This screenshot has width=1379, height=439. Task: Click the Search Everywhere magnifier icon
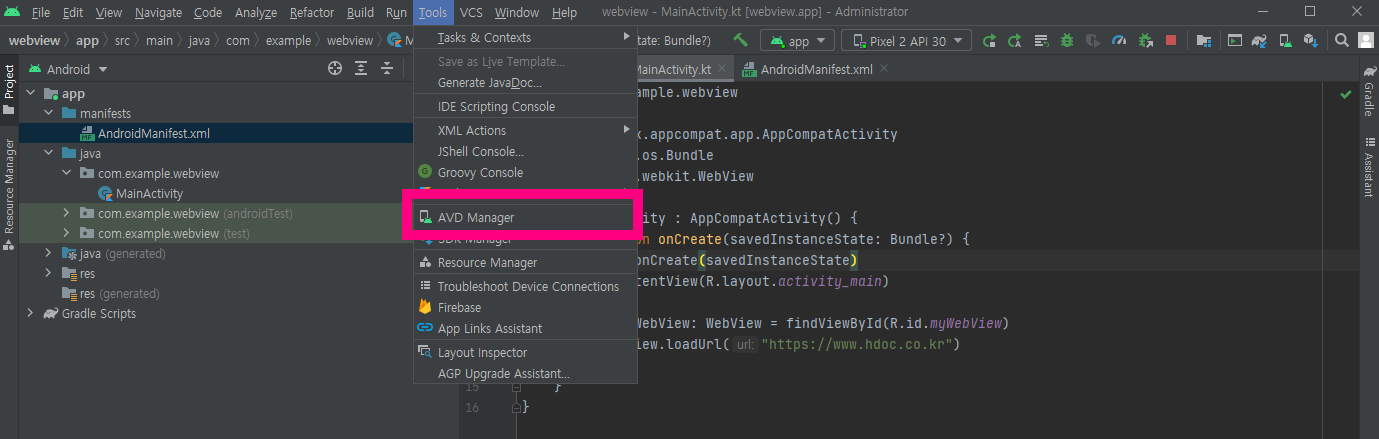1342,41
